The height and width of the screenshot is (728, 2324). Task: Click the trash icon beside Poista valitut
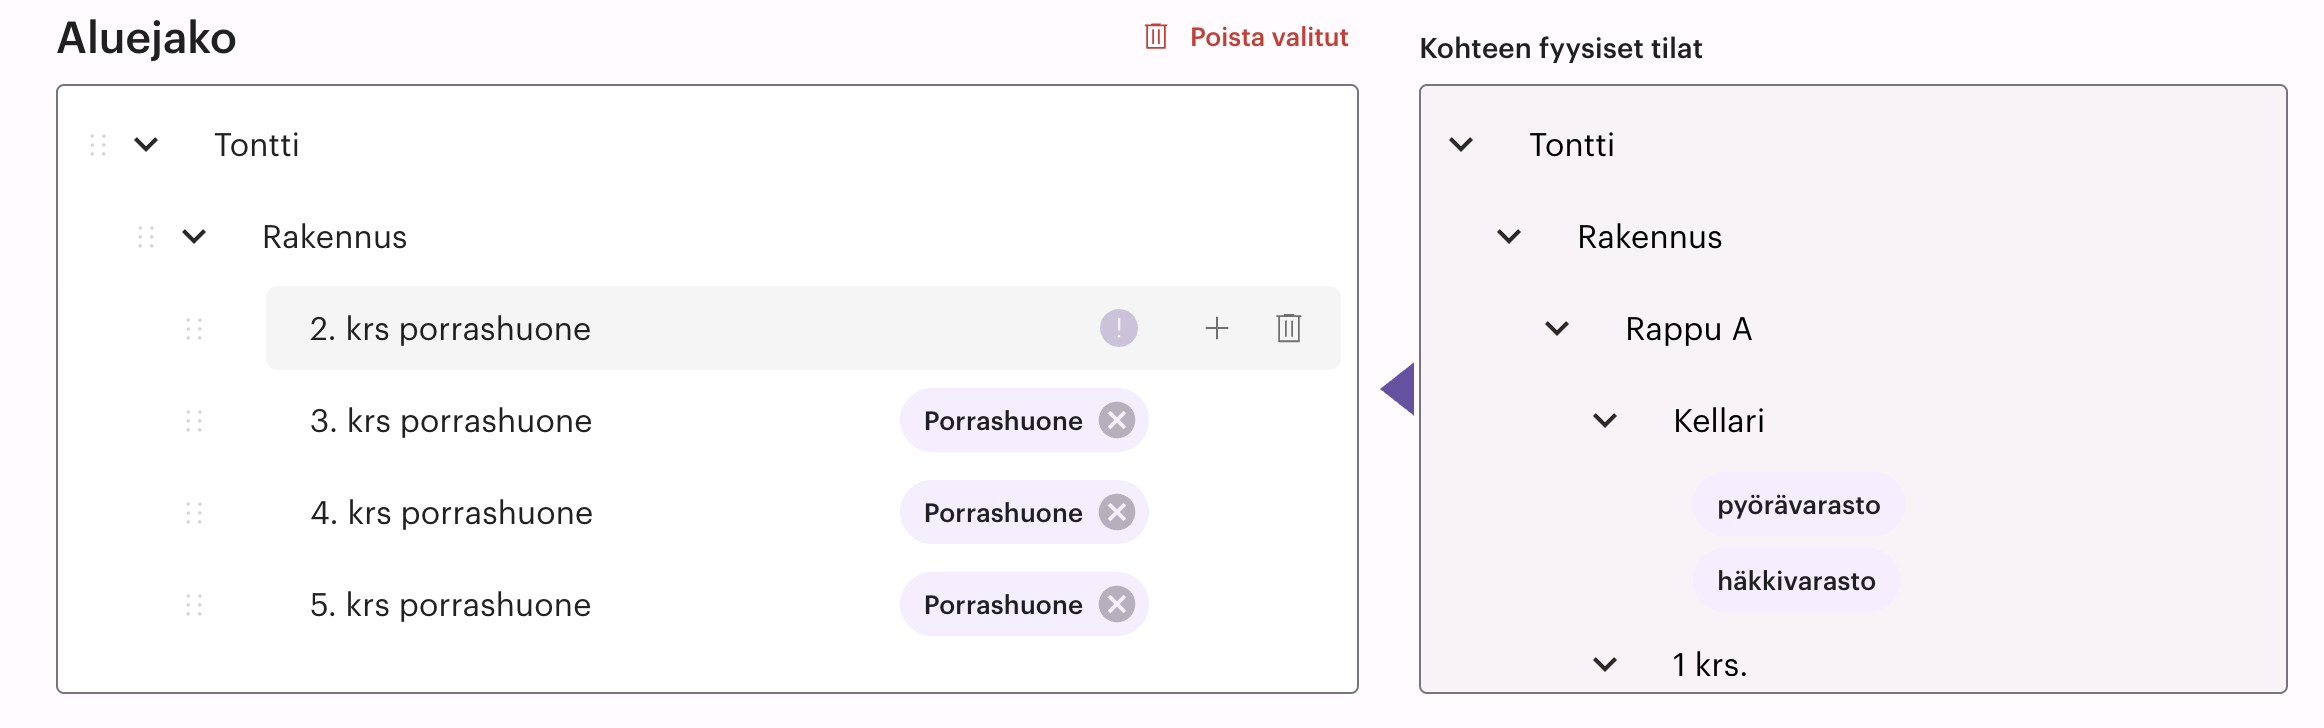click(x=1156, y=37)
